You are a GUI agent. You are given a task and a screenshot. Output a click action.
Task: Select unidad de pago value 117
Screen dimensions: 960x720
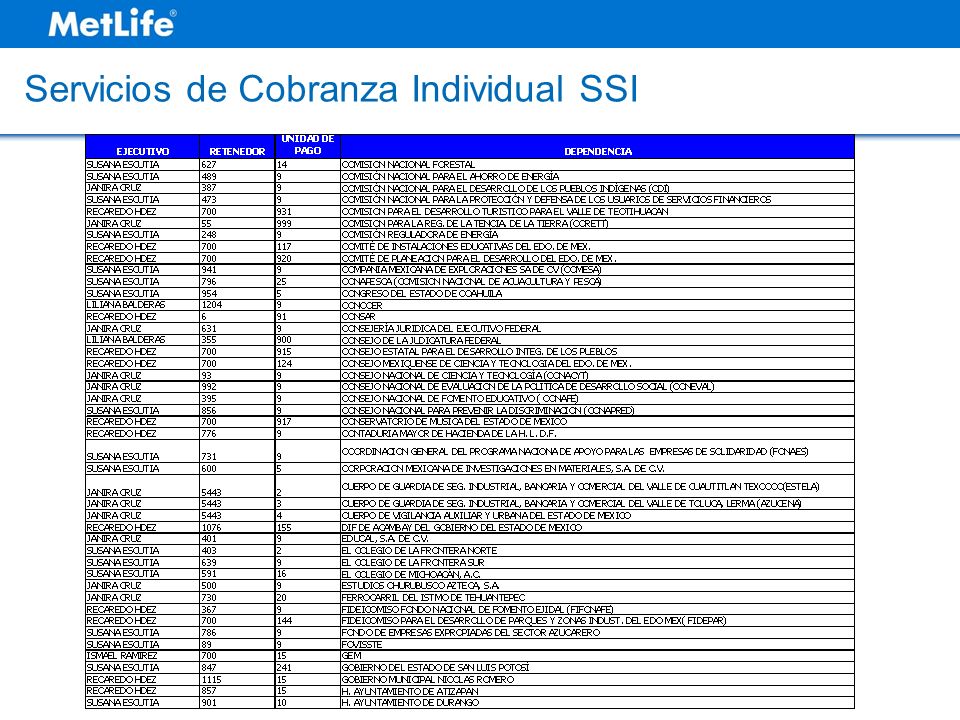pos(284,247)
